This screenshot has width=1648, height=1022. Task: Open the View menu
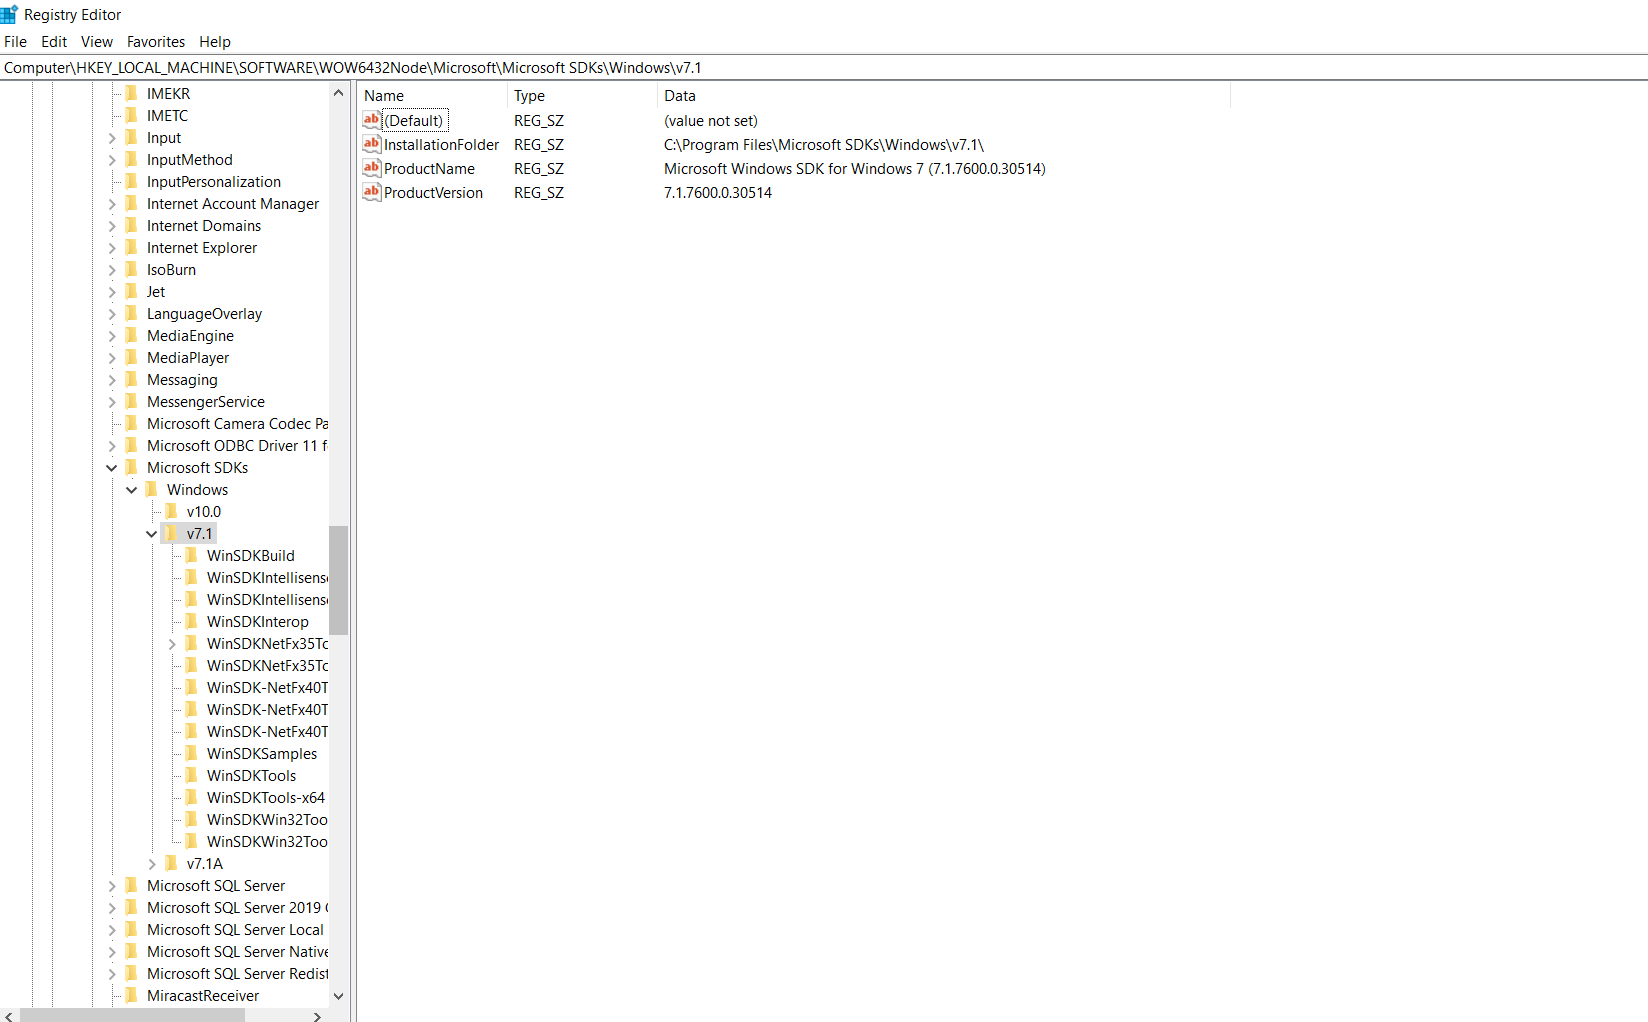tap(97, 42)
